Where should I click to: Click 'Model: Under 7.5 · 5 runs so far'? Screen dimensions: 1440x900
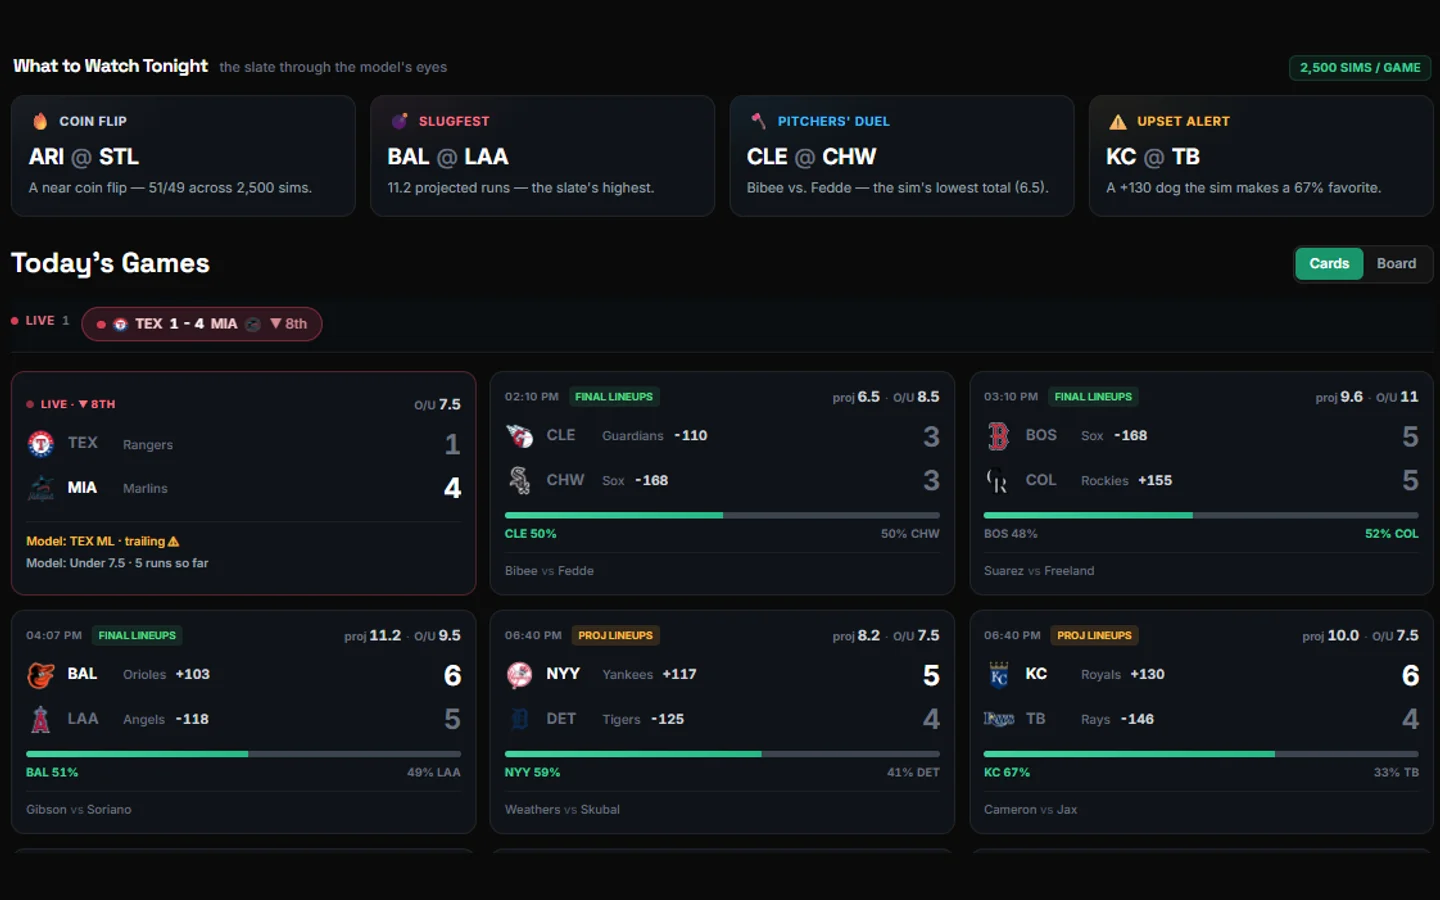(117, 563)
